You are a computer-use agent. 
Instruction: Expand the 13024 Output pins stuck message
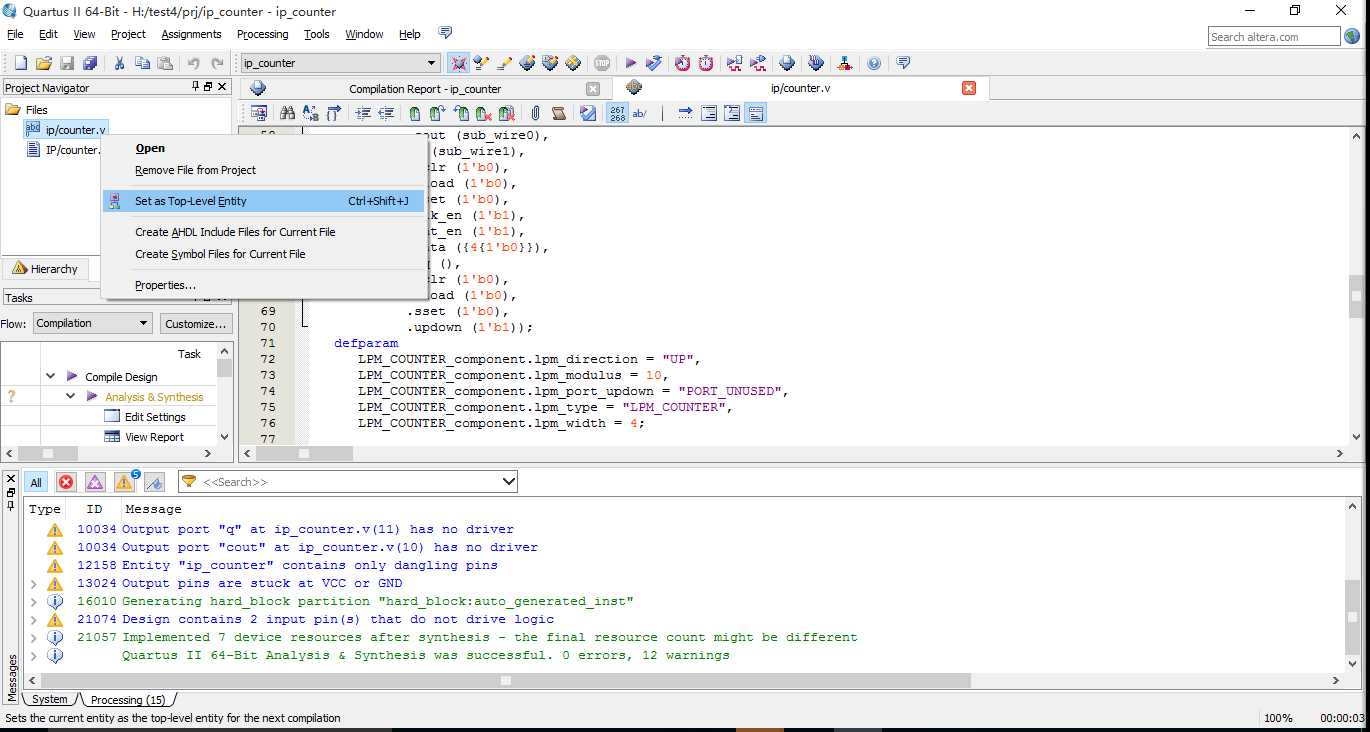pyautogui.click(x=34, y=584)
